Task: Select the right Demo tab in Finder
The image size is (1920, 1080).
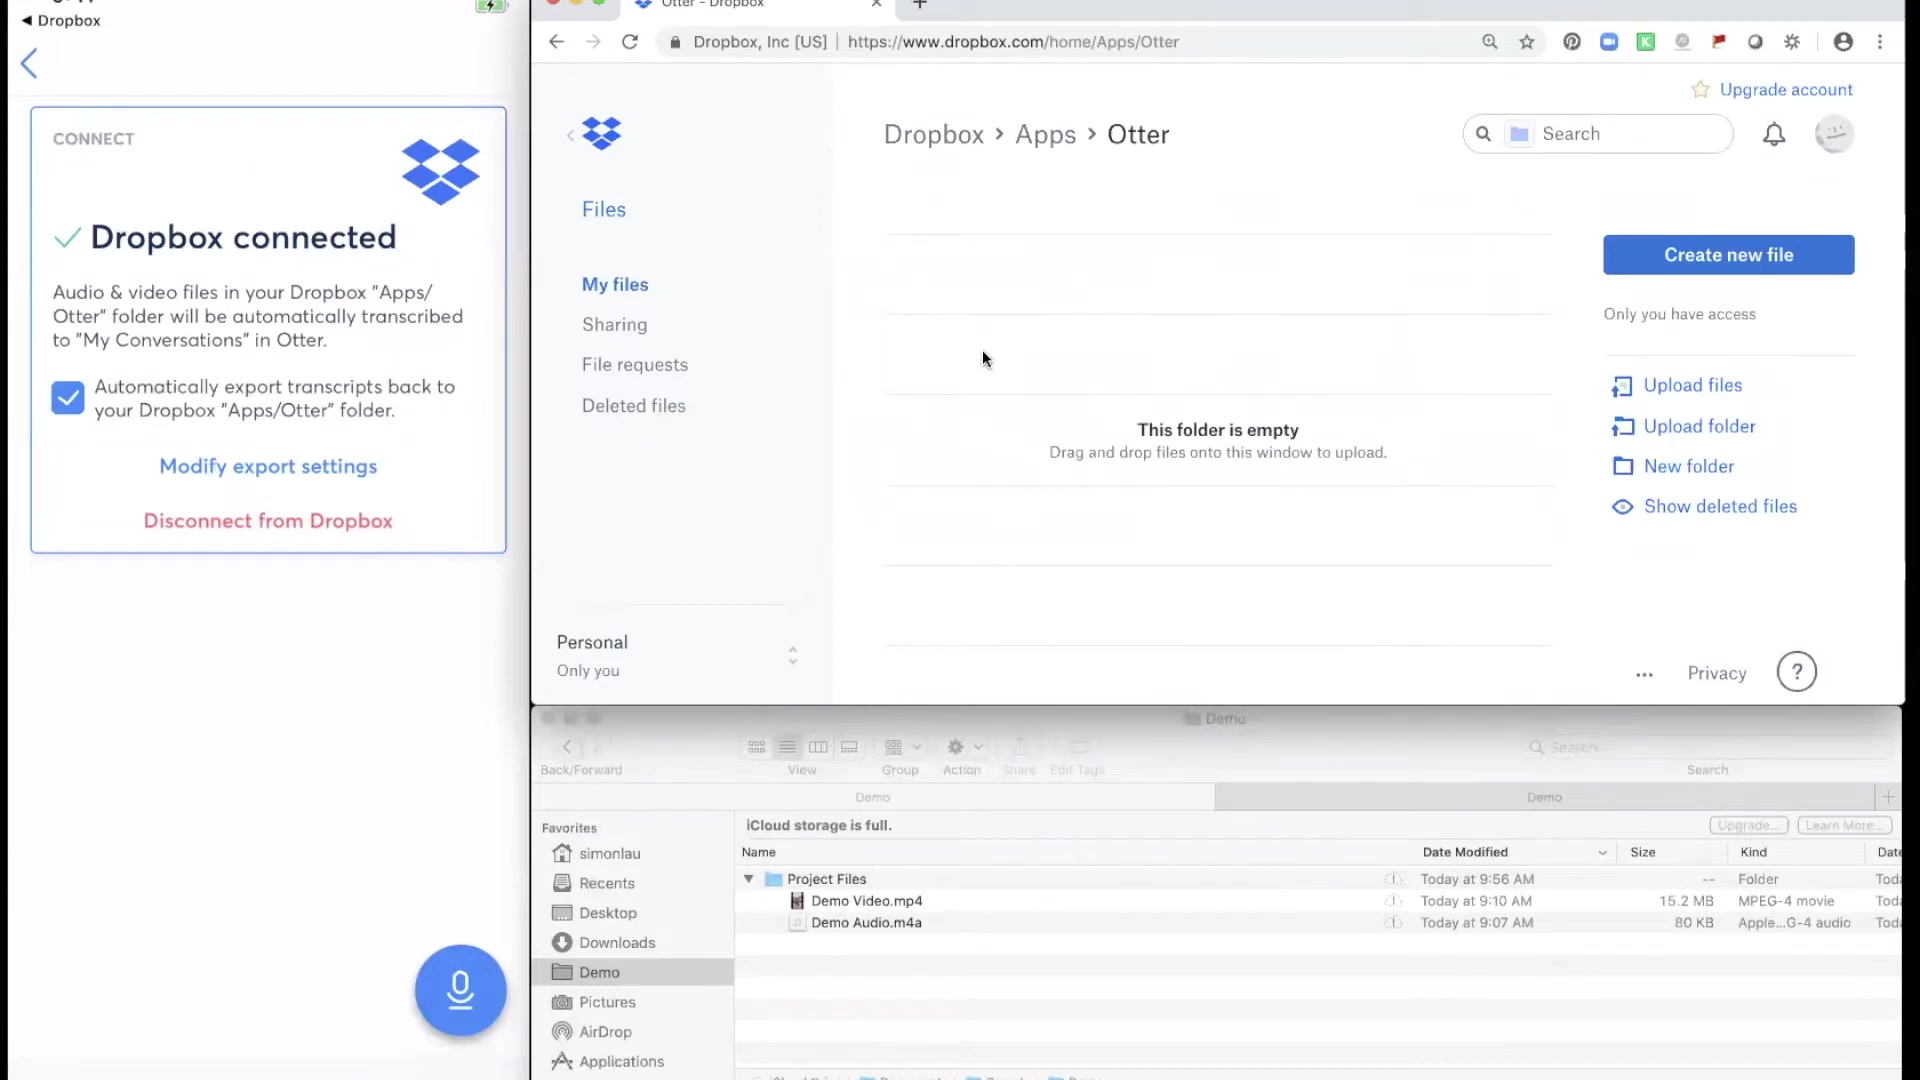Action: coord(1544,798)
